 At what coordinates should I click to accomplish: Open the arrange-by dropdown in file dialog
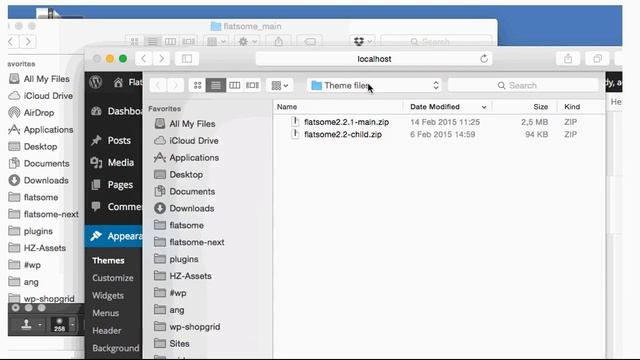[x=280, y=85]
